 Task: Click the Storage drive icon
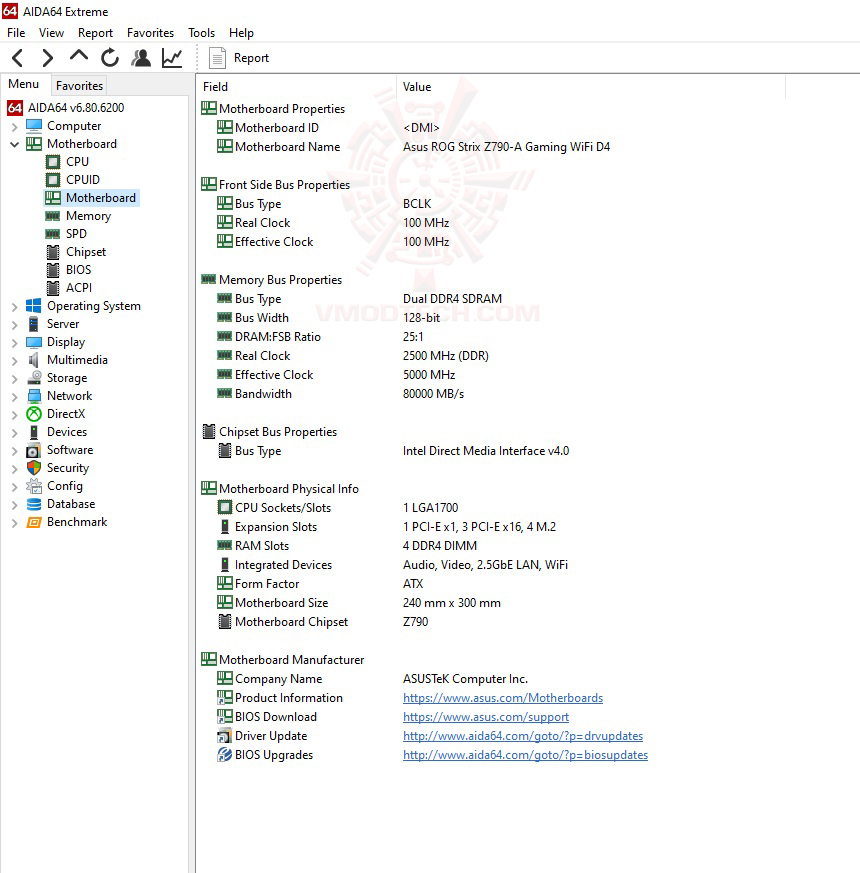click(x=34, y=377)
